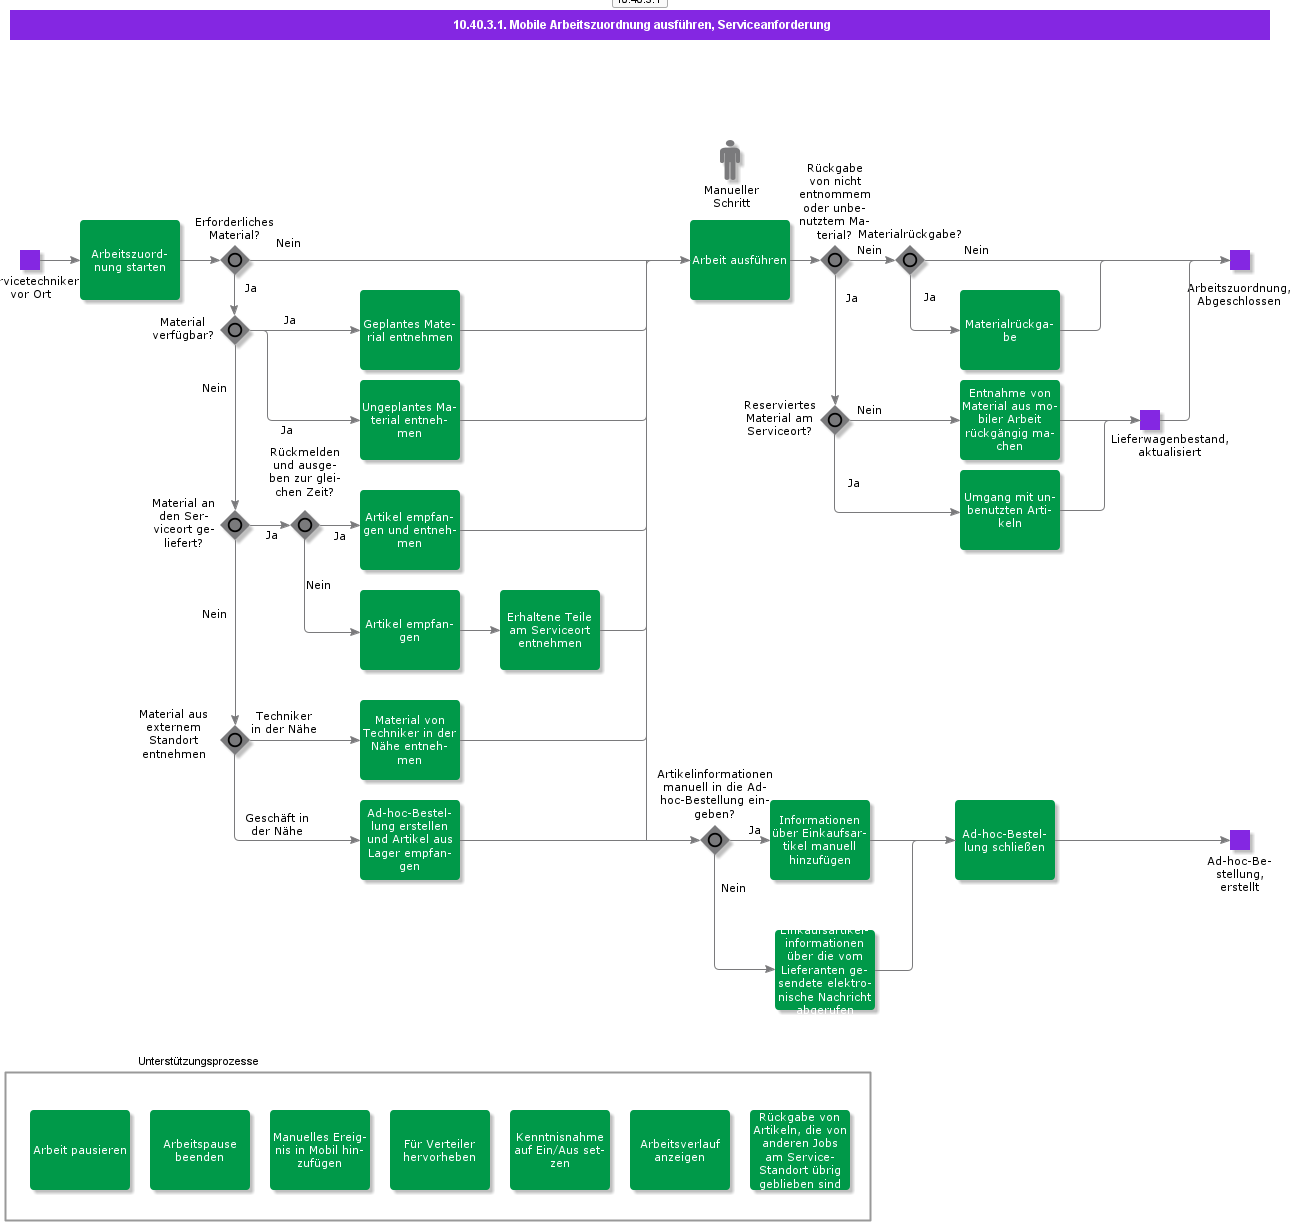Screen dimensions: 1302x1230
Task: Open the Einkaufsartikelinformationen elektronische Nachricht step
Action: 825,970
